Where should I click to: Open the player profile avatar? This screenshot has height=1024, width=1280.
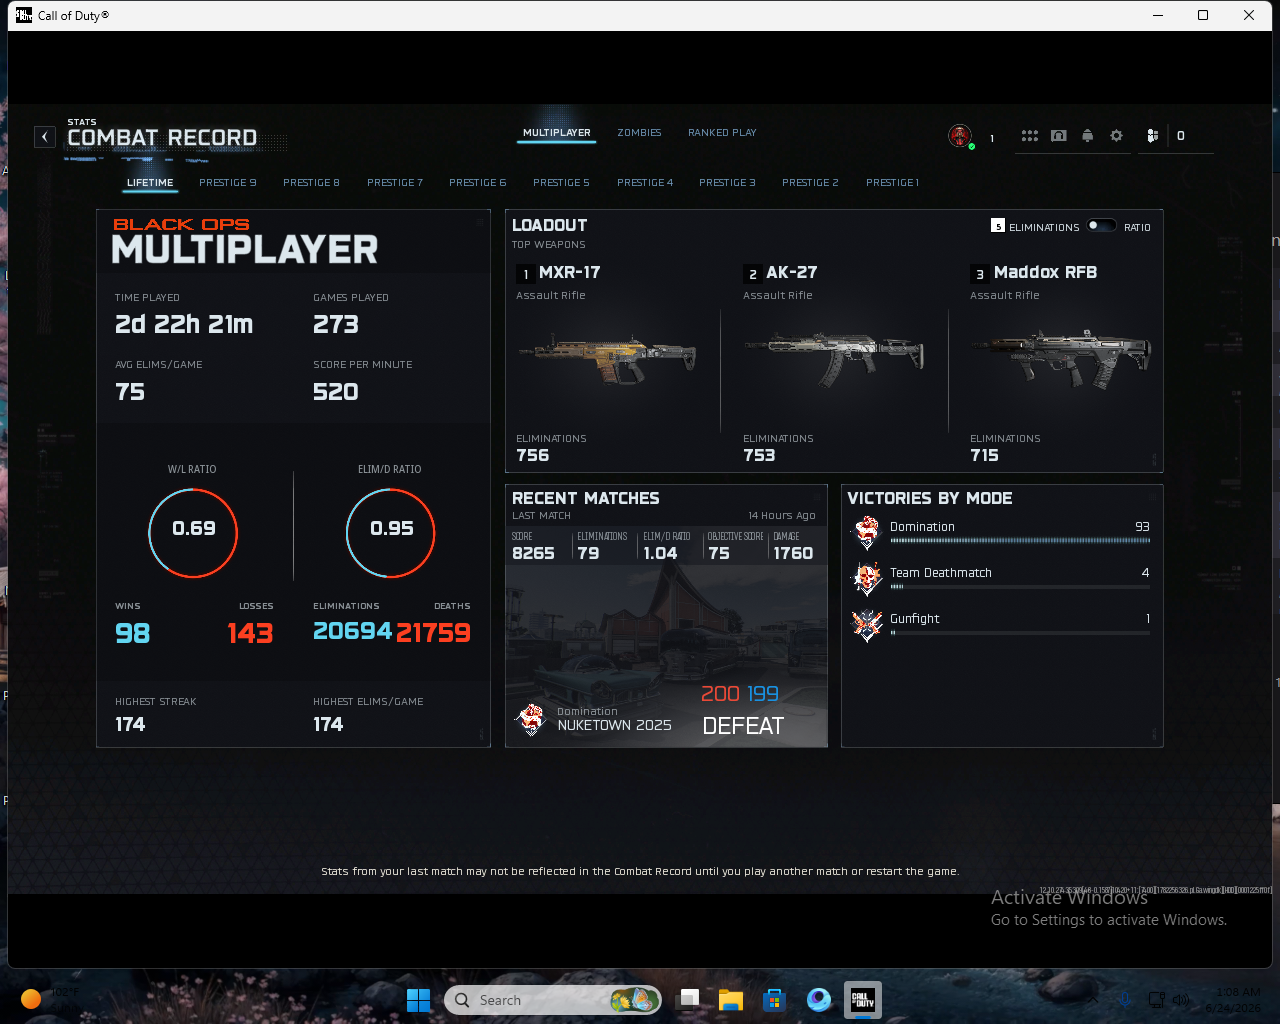[960, 136]
